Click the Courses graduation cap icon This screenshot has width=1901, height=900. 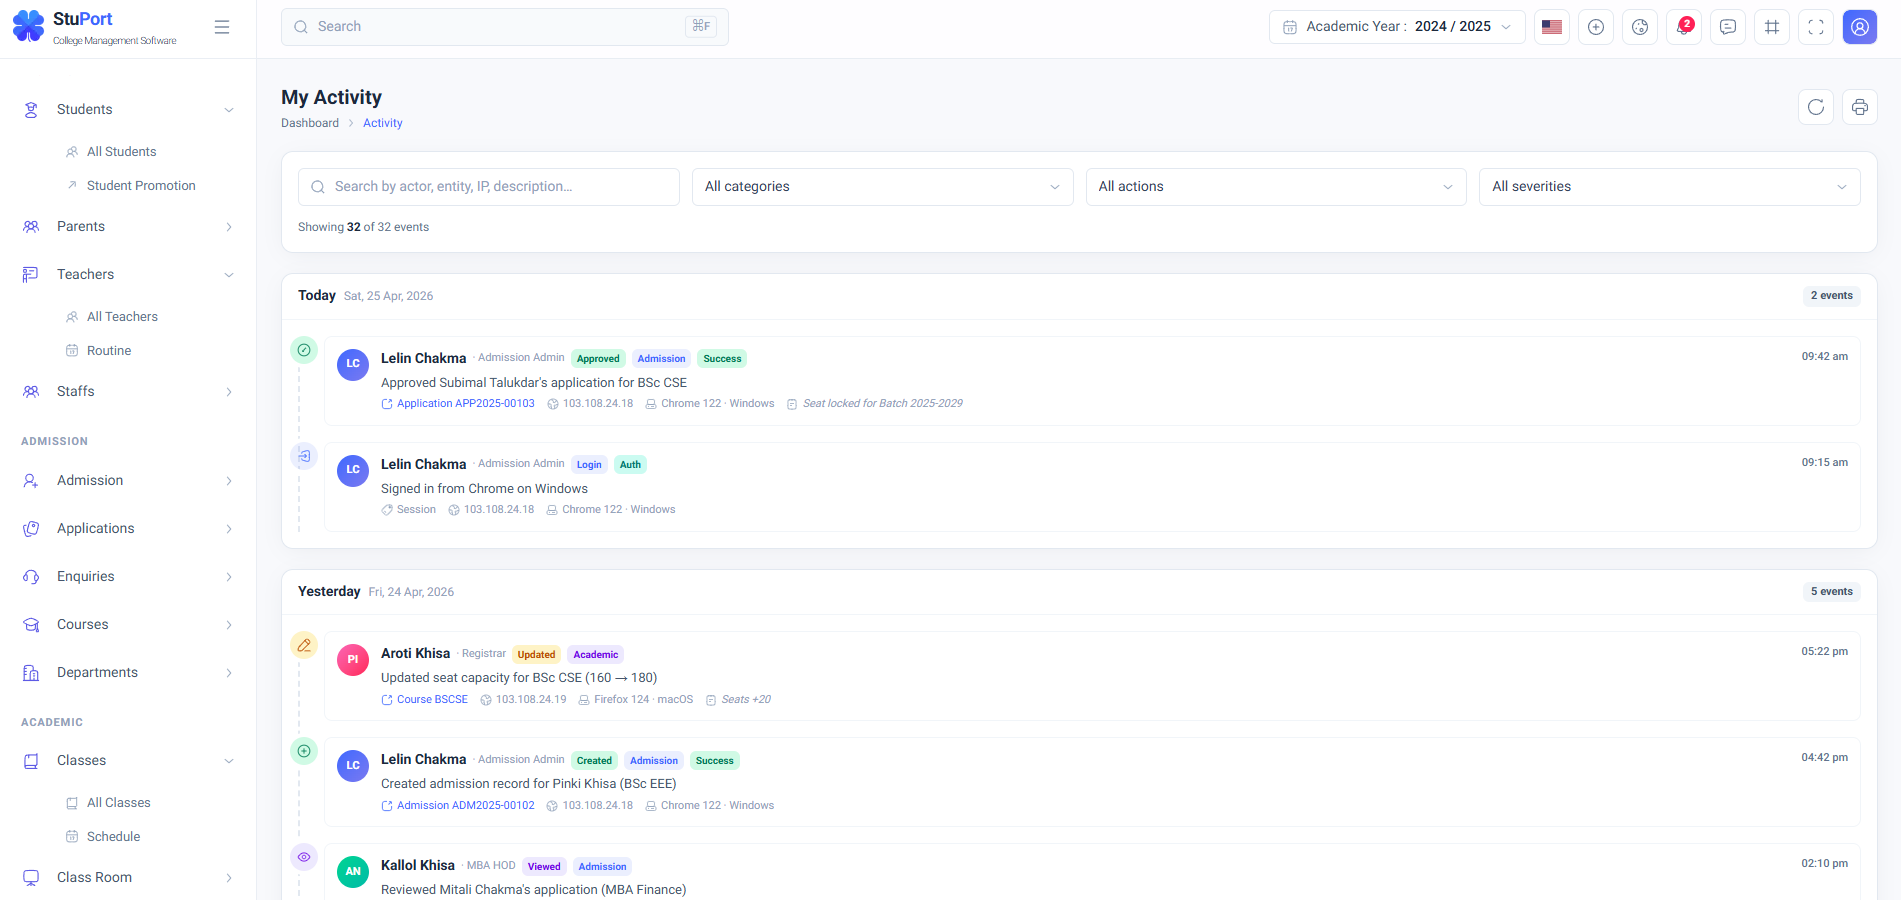pyautogui.click(x=31, y=625)
